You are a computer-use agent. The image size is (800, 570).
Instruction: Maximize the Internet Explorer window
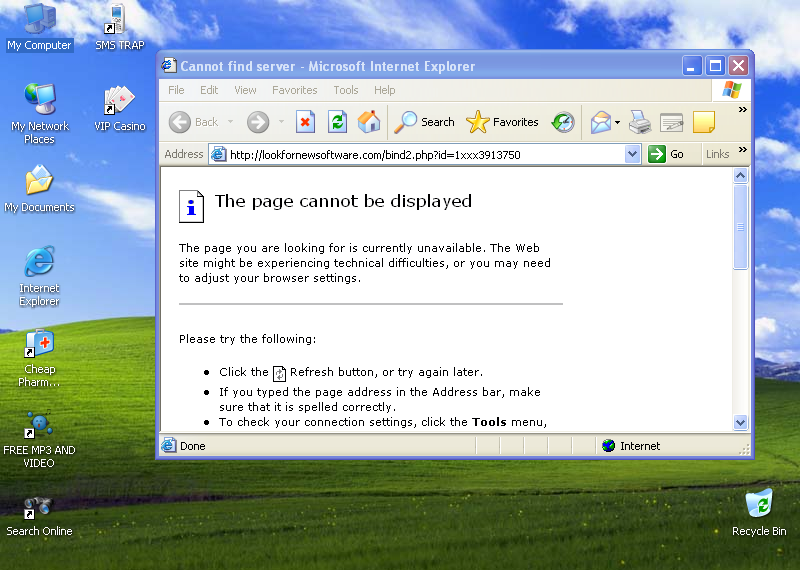click(715, 66)
